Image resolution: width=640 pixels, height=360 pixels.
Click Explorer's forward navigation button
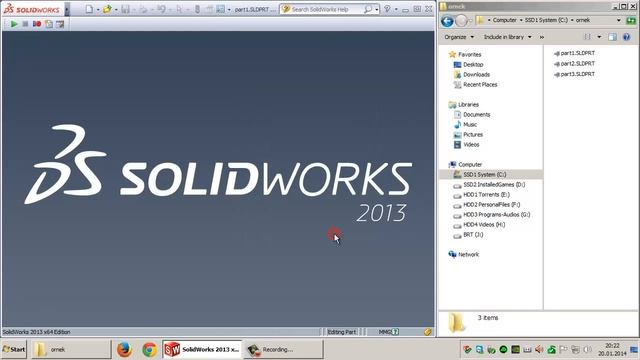click(461, 20)
